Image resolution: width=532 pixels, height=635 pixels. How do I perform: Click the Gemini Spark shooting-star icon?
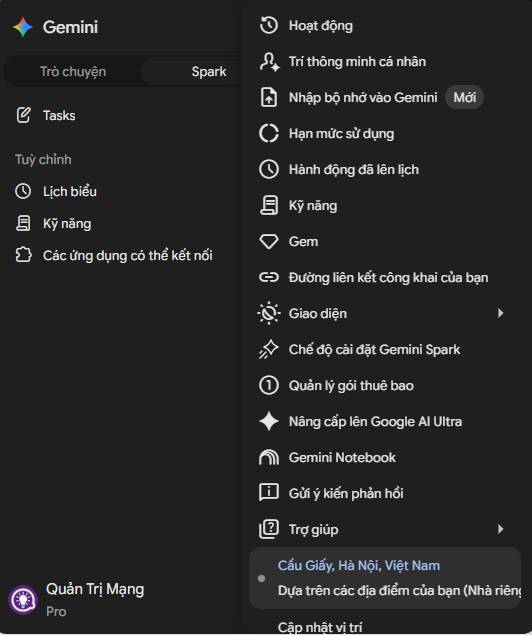click(x=268, y=349)
